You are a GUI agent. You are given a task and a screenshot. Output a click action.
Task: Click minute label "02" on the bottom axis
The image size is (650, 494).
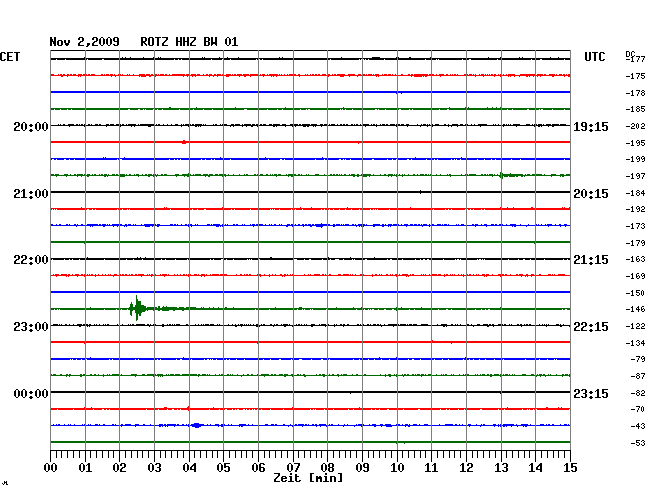119,467
